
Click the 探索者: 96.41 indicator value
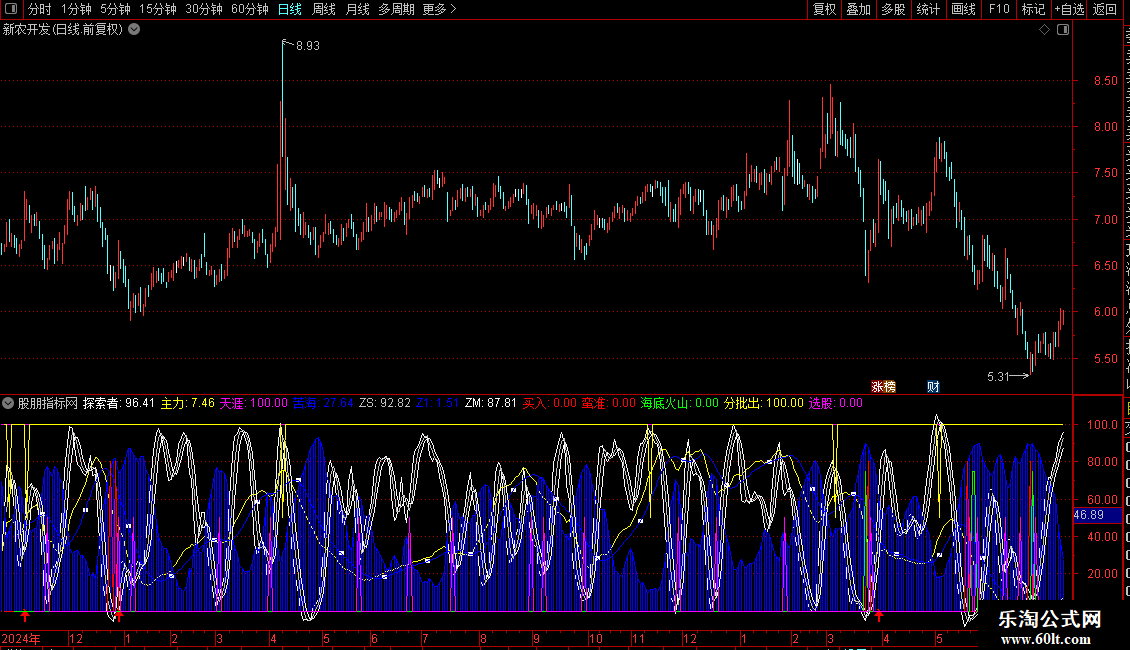pyautogui.click(x=119, y=403)
